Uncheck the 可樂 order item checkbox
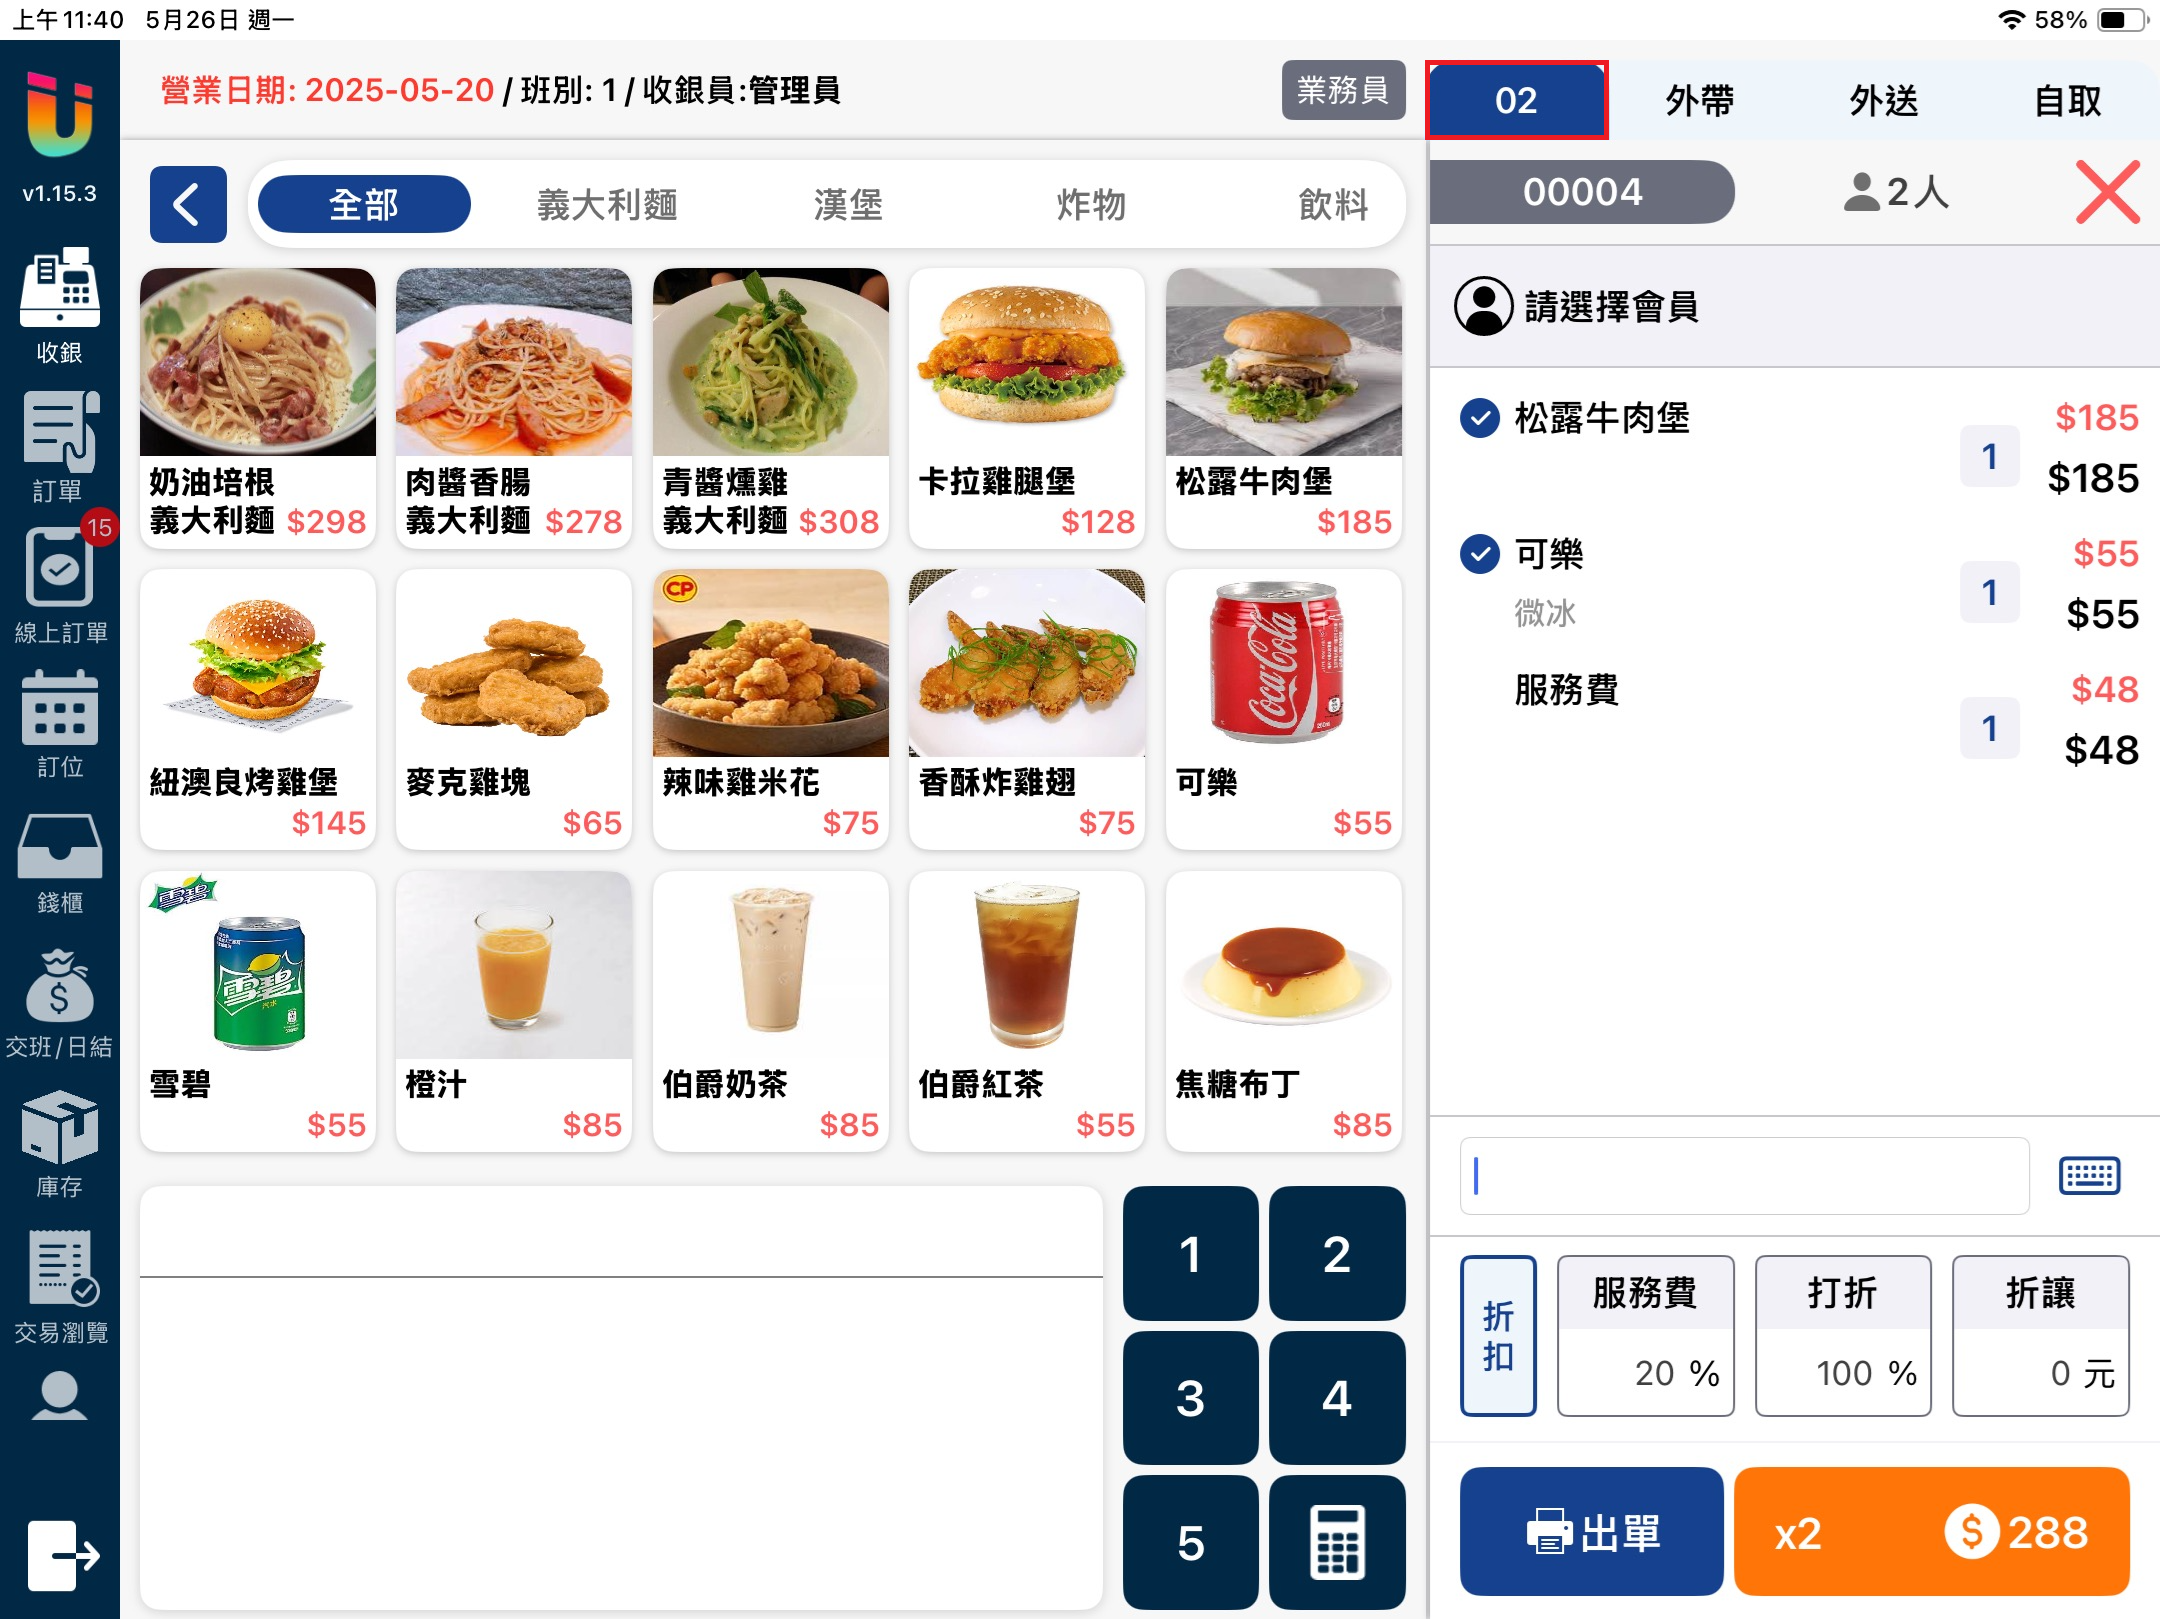2164x1619 pixels. (1480, 553)
